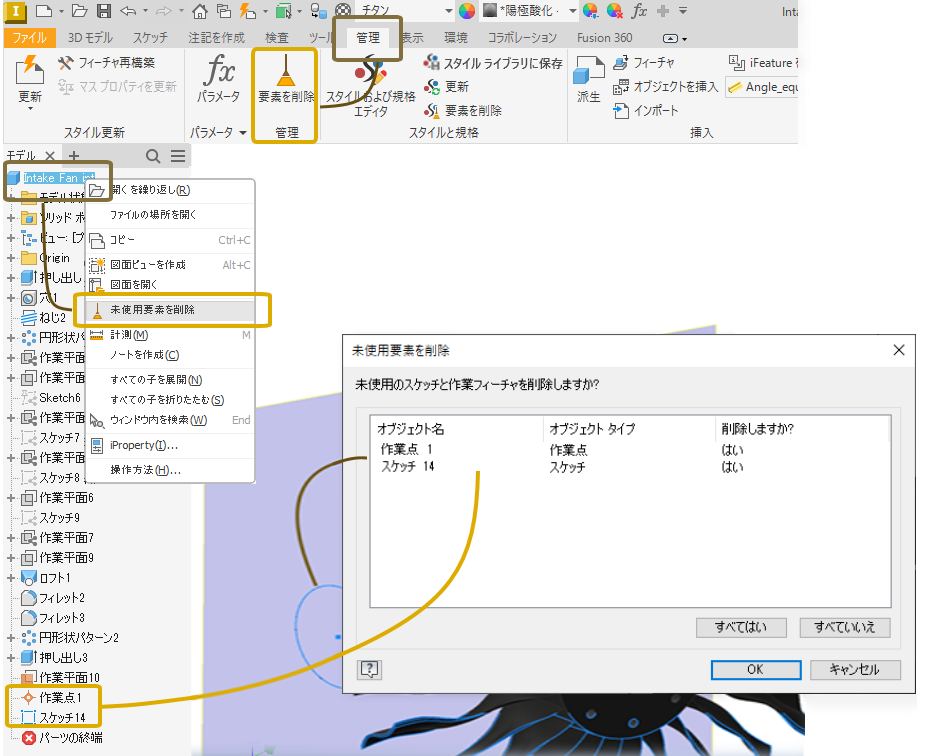
Task: Open the チタン material dropdown
Action: tap(449, 11)
